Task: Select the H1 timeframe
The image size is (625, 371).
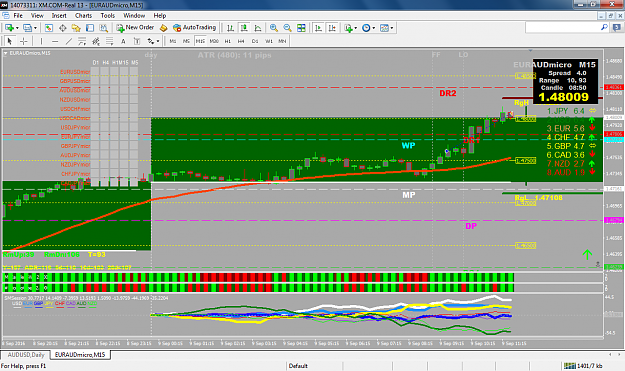Action: [228, 41]
